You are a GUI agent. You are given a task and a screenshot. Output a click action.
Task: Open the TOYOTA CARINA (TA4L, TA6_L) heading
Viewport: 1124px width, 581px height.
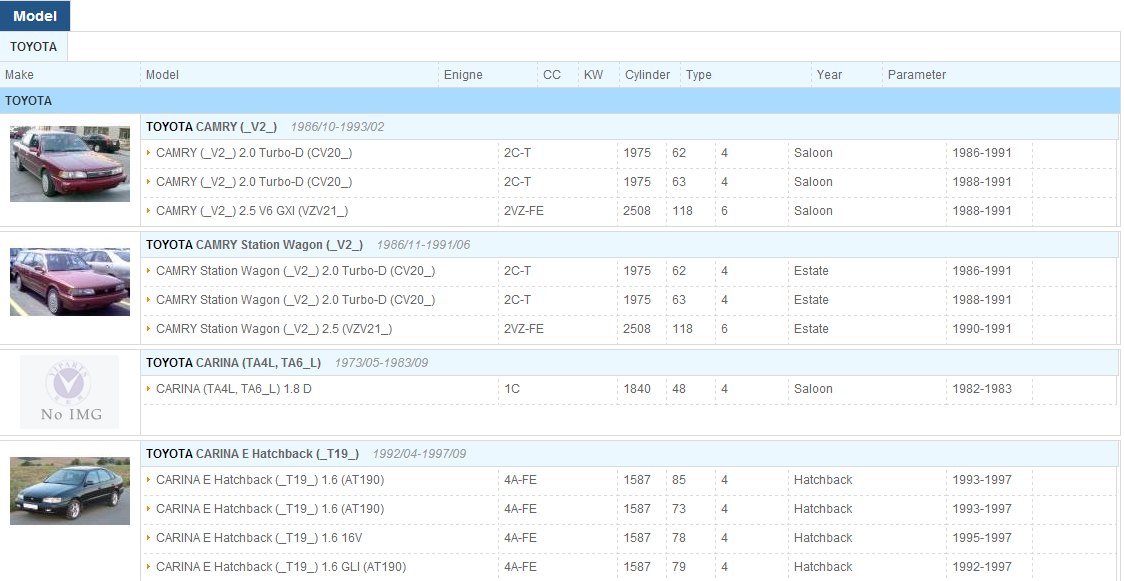tap(234, 362)
